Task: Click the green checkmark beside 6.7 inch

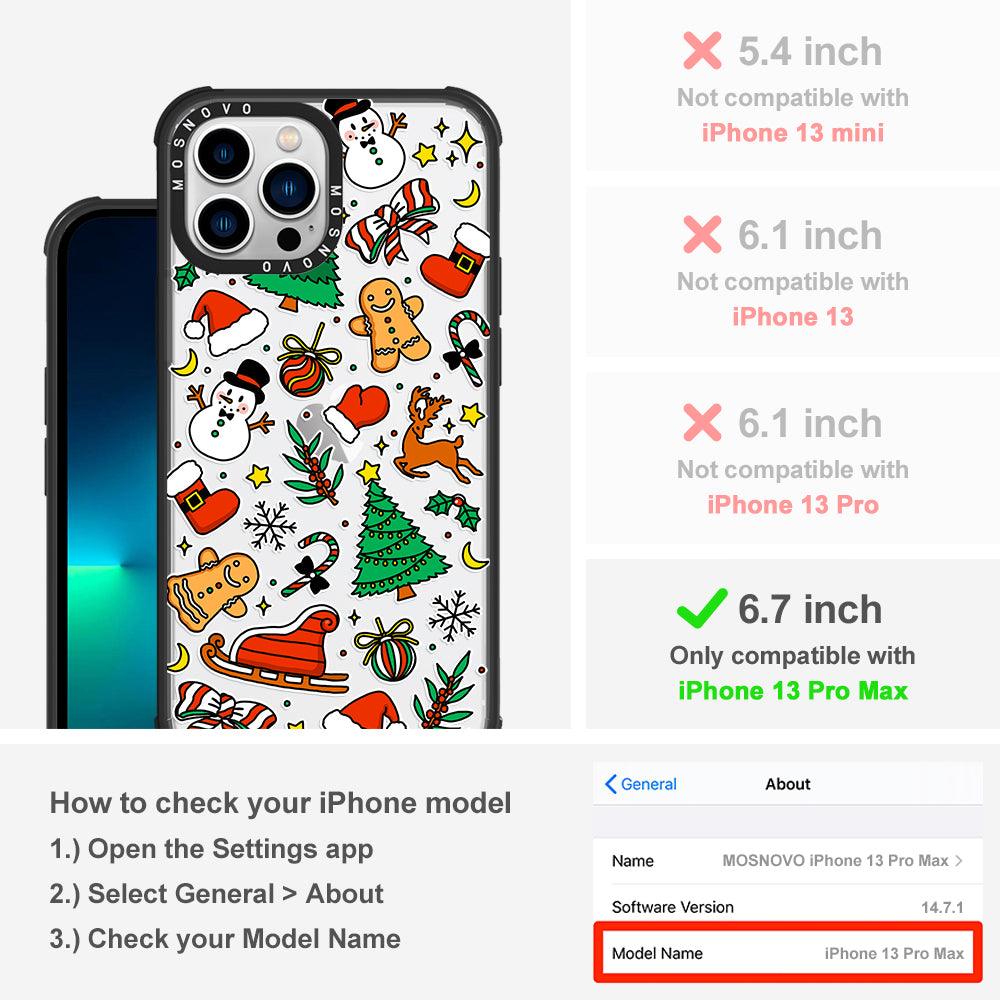Action: [x=702, y=608]
